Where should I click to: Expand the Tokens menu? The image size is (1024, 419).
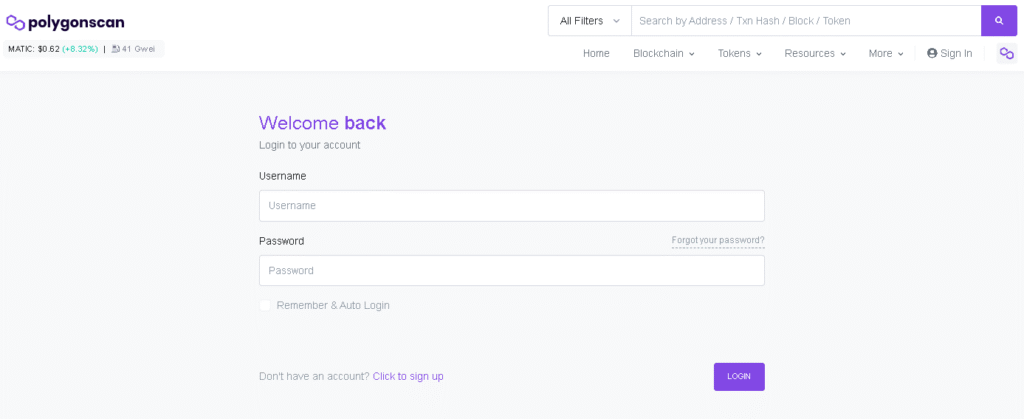click(x=739, y=54)
